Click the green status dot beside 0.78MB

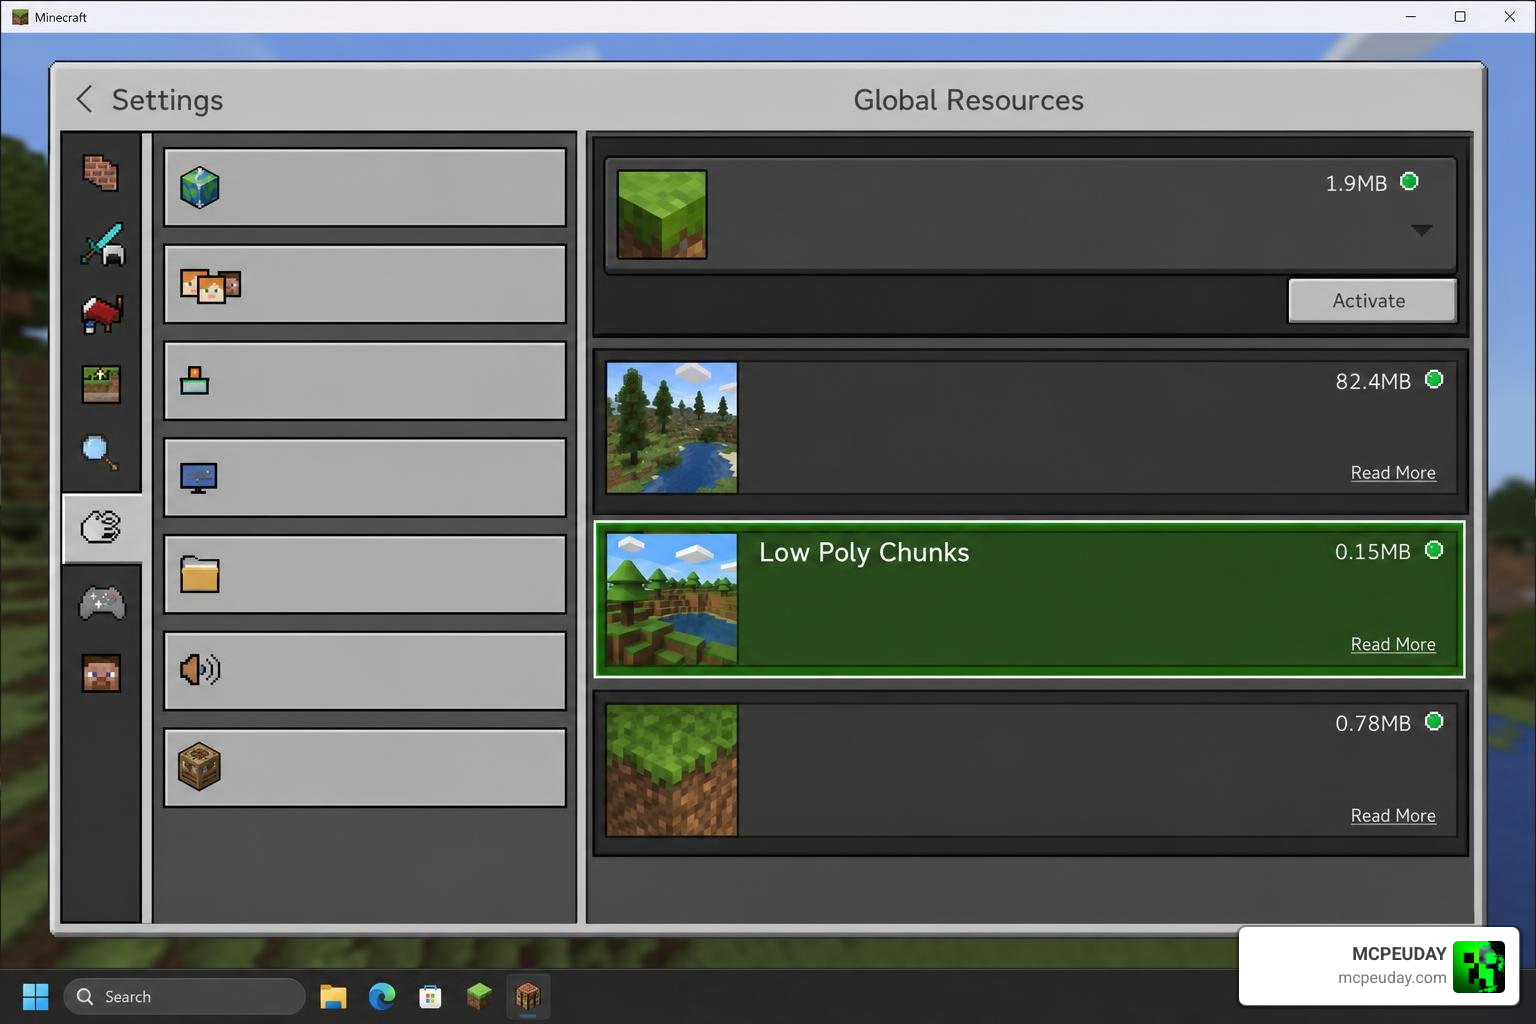(x=1434, y=721)
